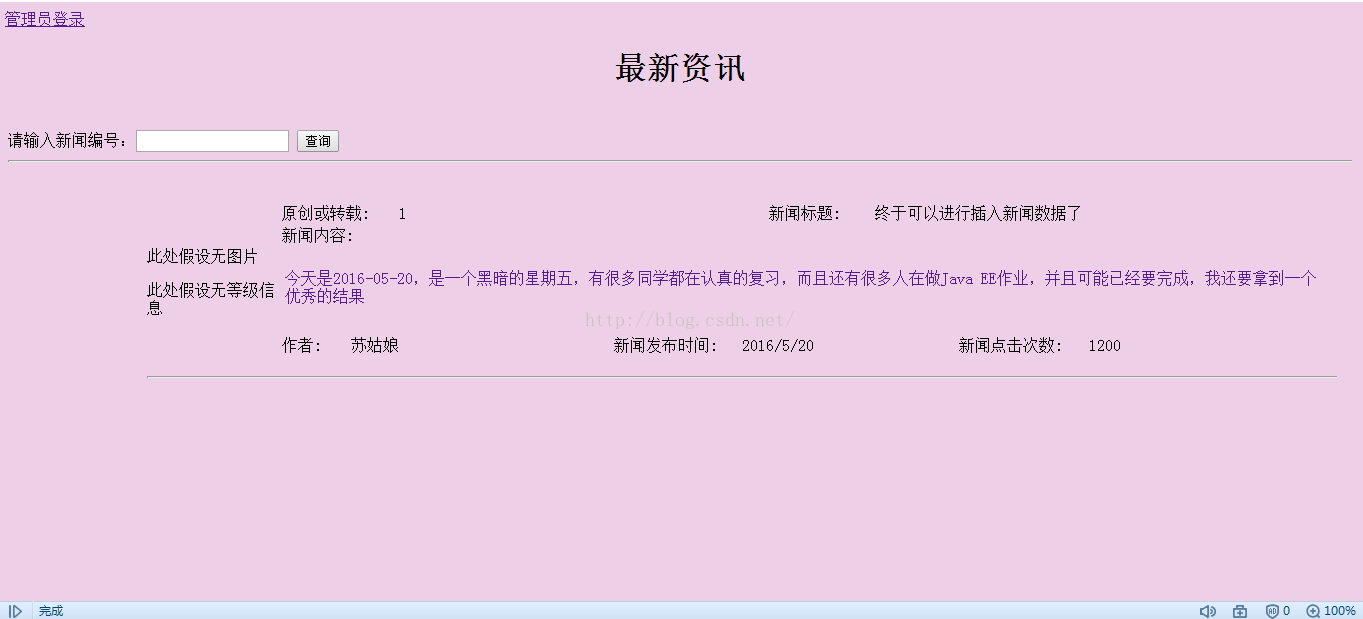Click the hit count value 1200
This screenshot has width=1363, height=619.
pyautogui.click(x=1104, y=345)
